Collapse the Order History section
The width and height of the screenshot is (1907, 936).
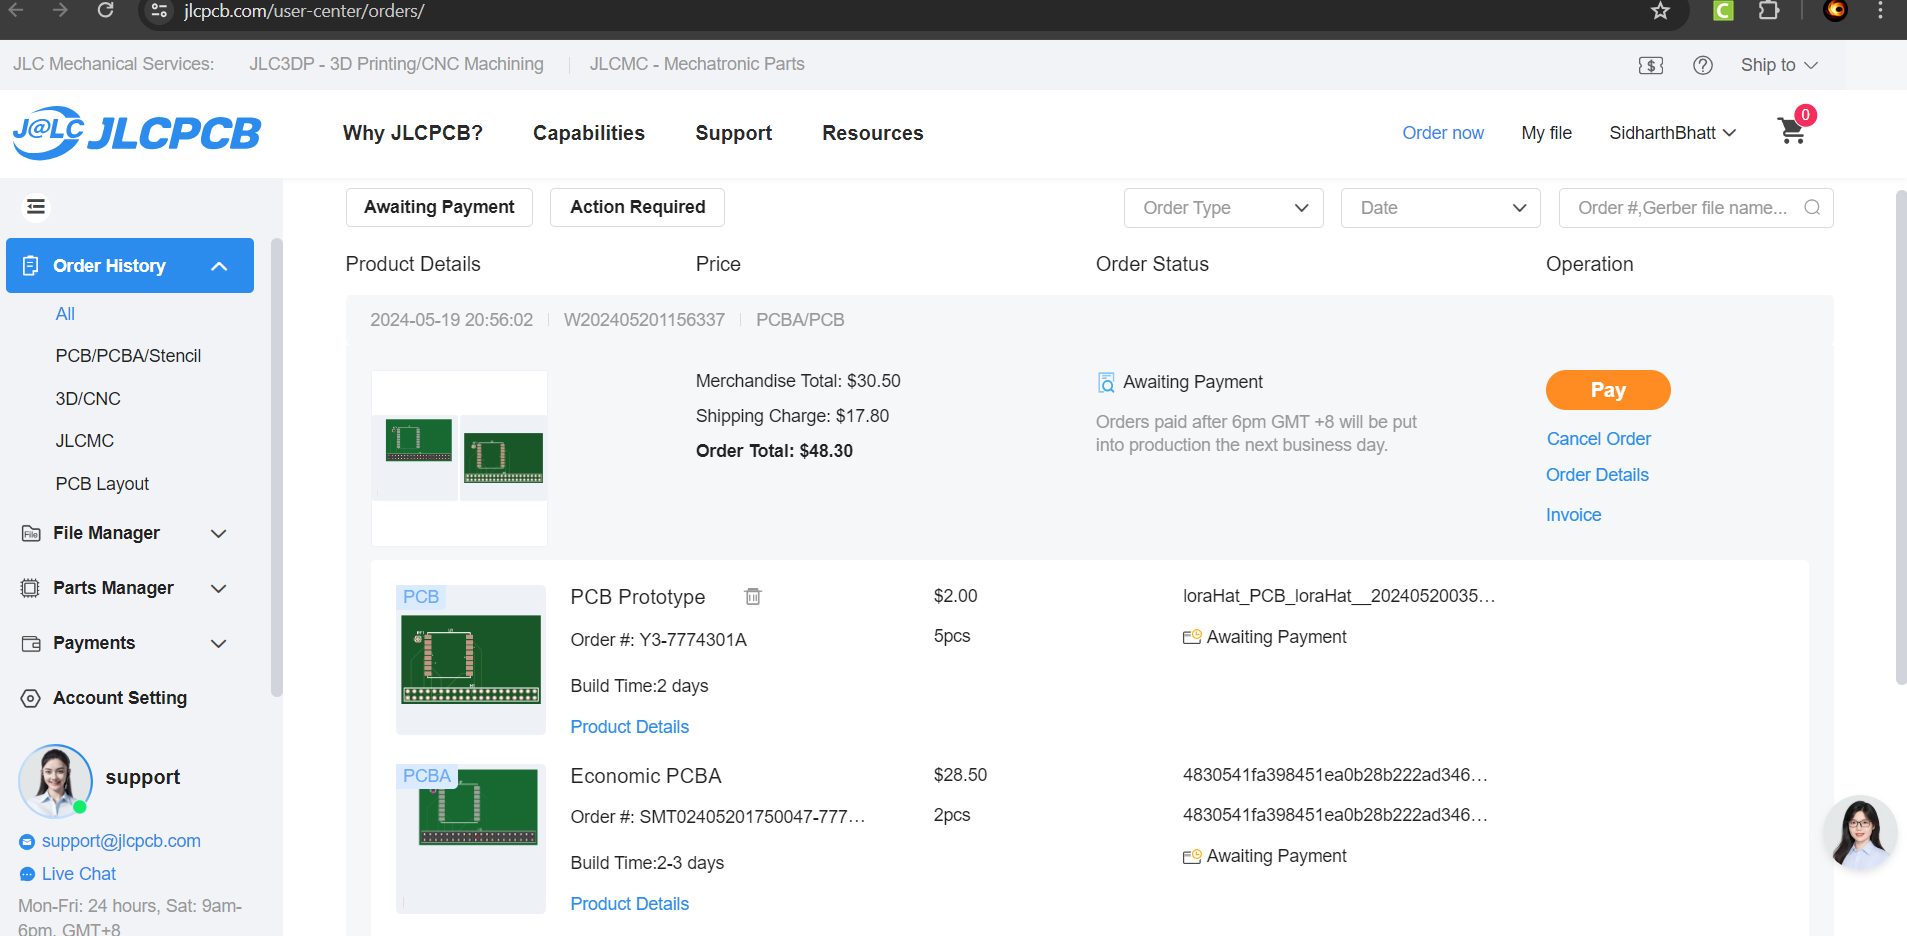point(219,266)
